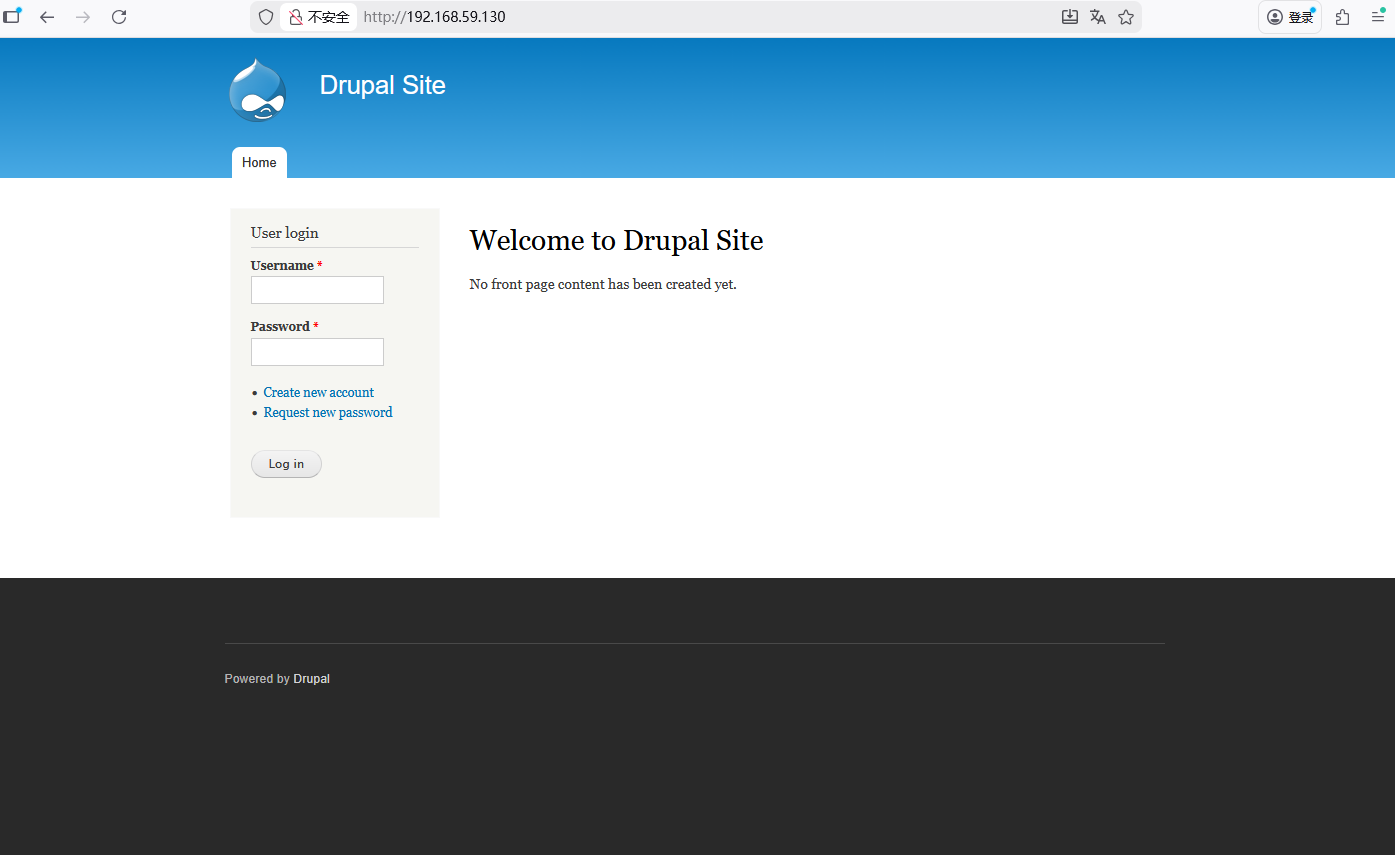Click the 登录 account sign-in button
The height and width of the screenshot is (855, 1395).
pyautogui.click(x=1290, y=17)
